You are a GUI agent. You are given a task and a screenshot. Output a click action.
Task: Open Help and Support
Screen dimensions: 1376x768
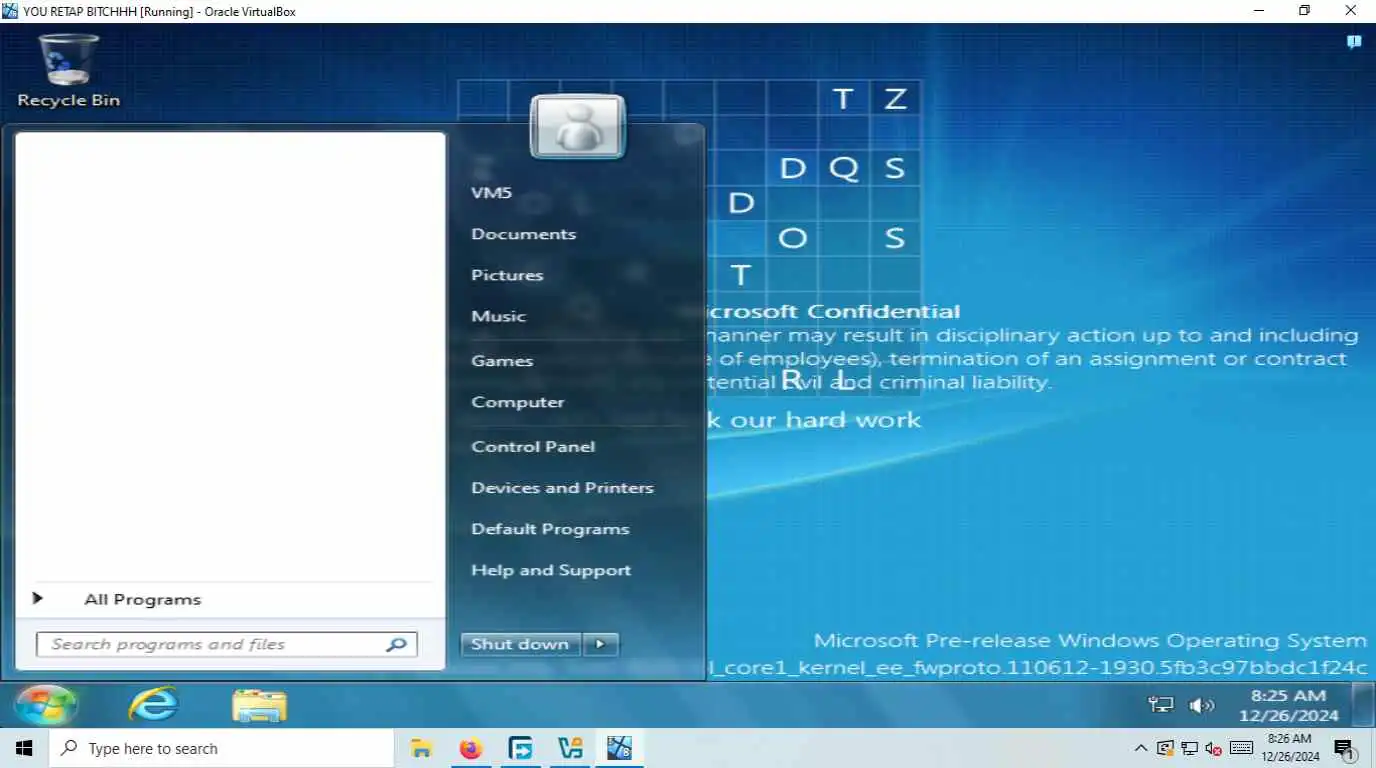point(551,570)
